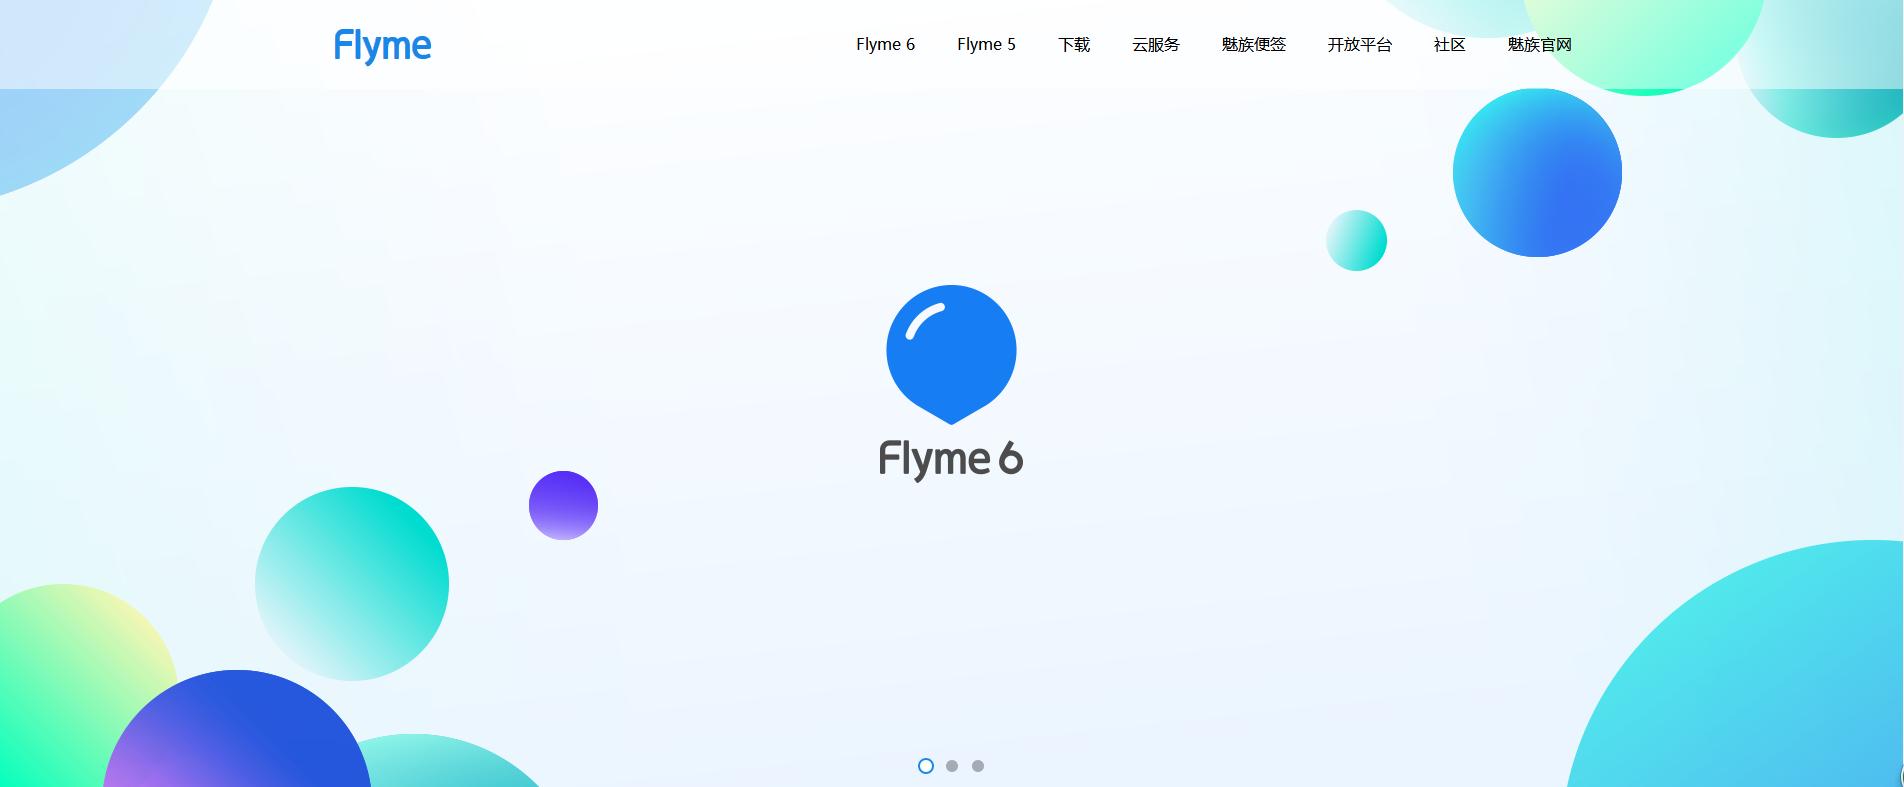Open the Flyme 5 menu item
1904x787 pixels.
pos(986,45)
